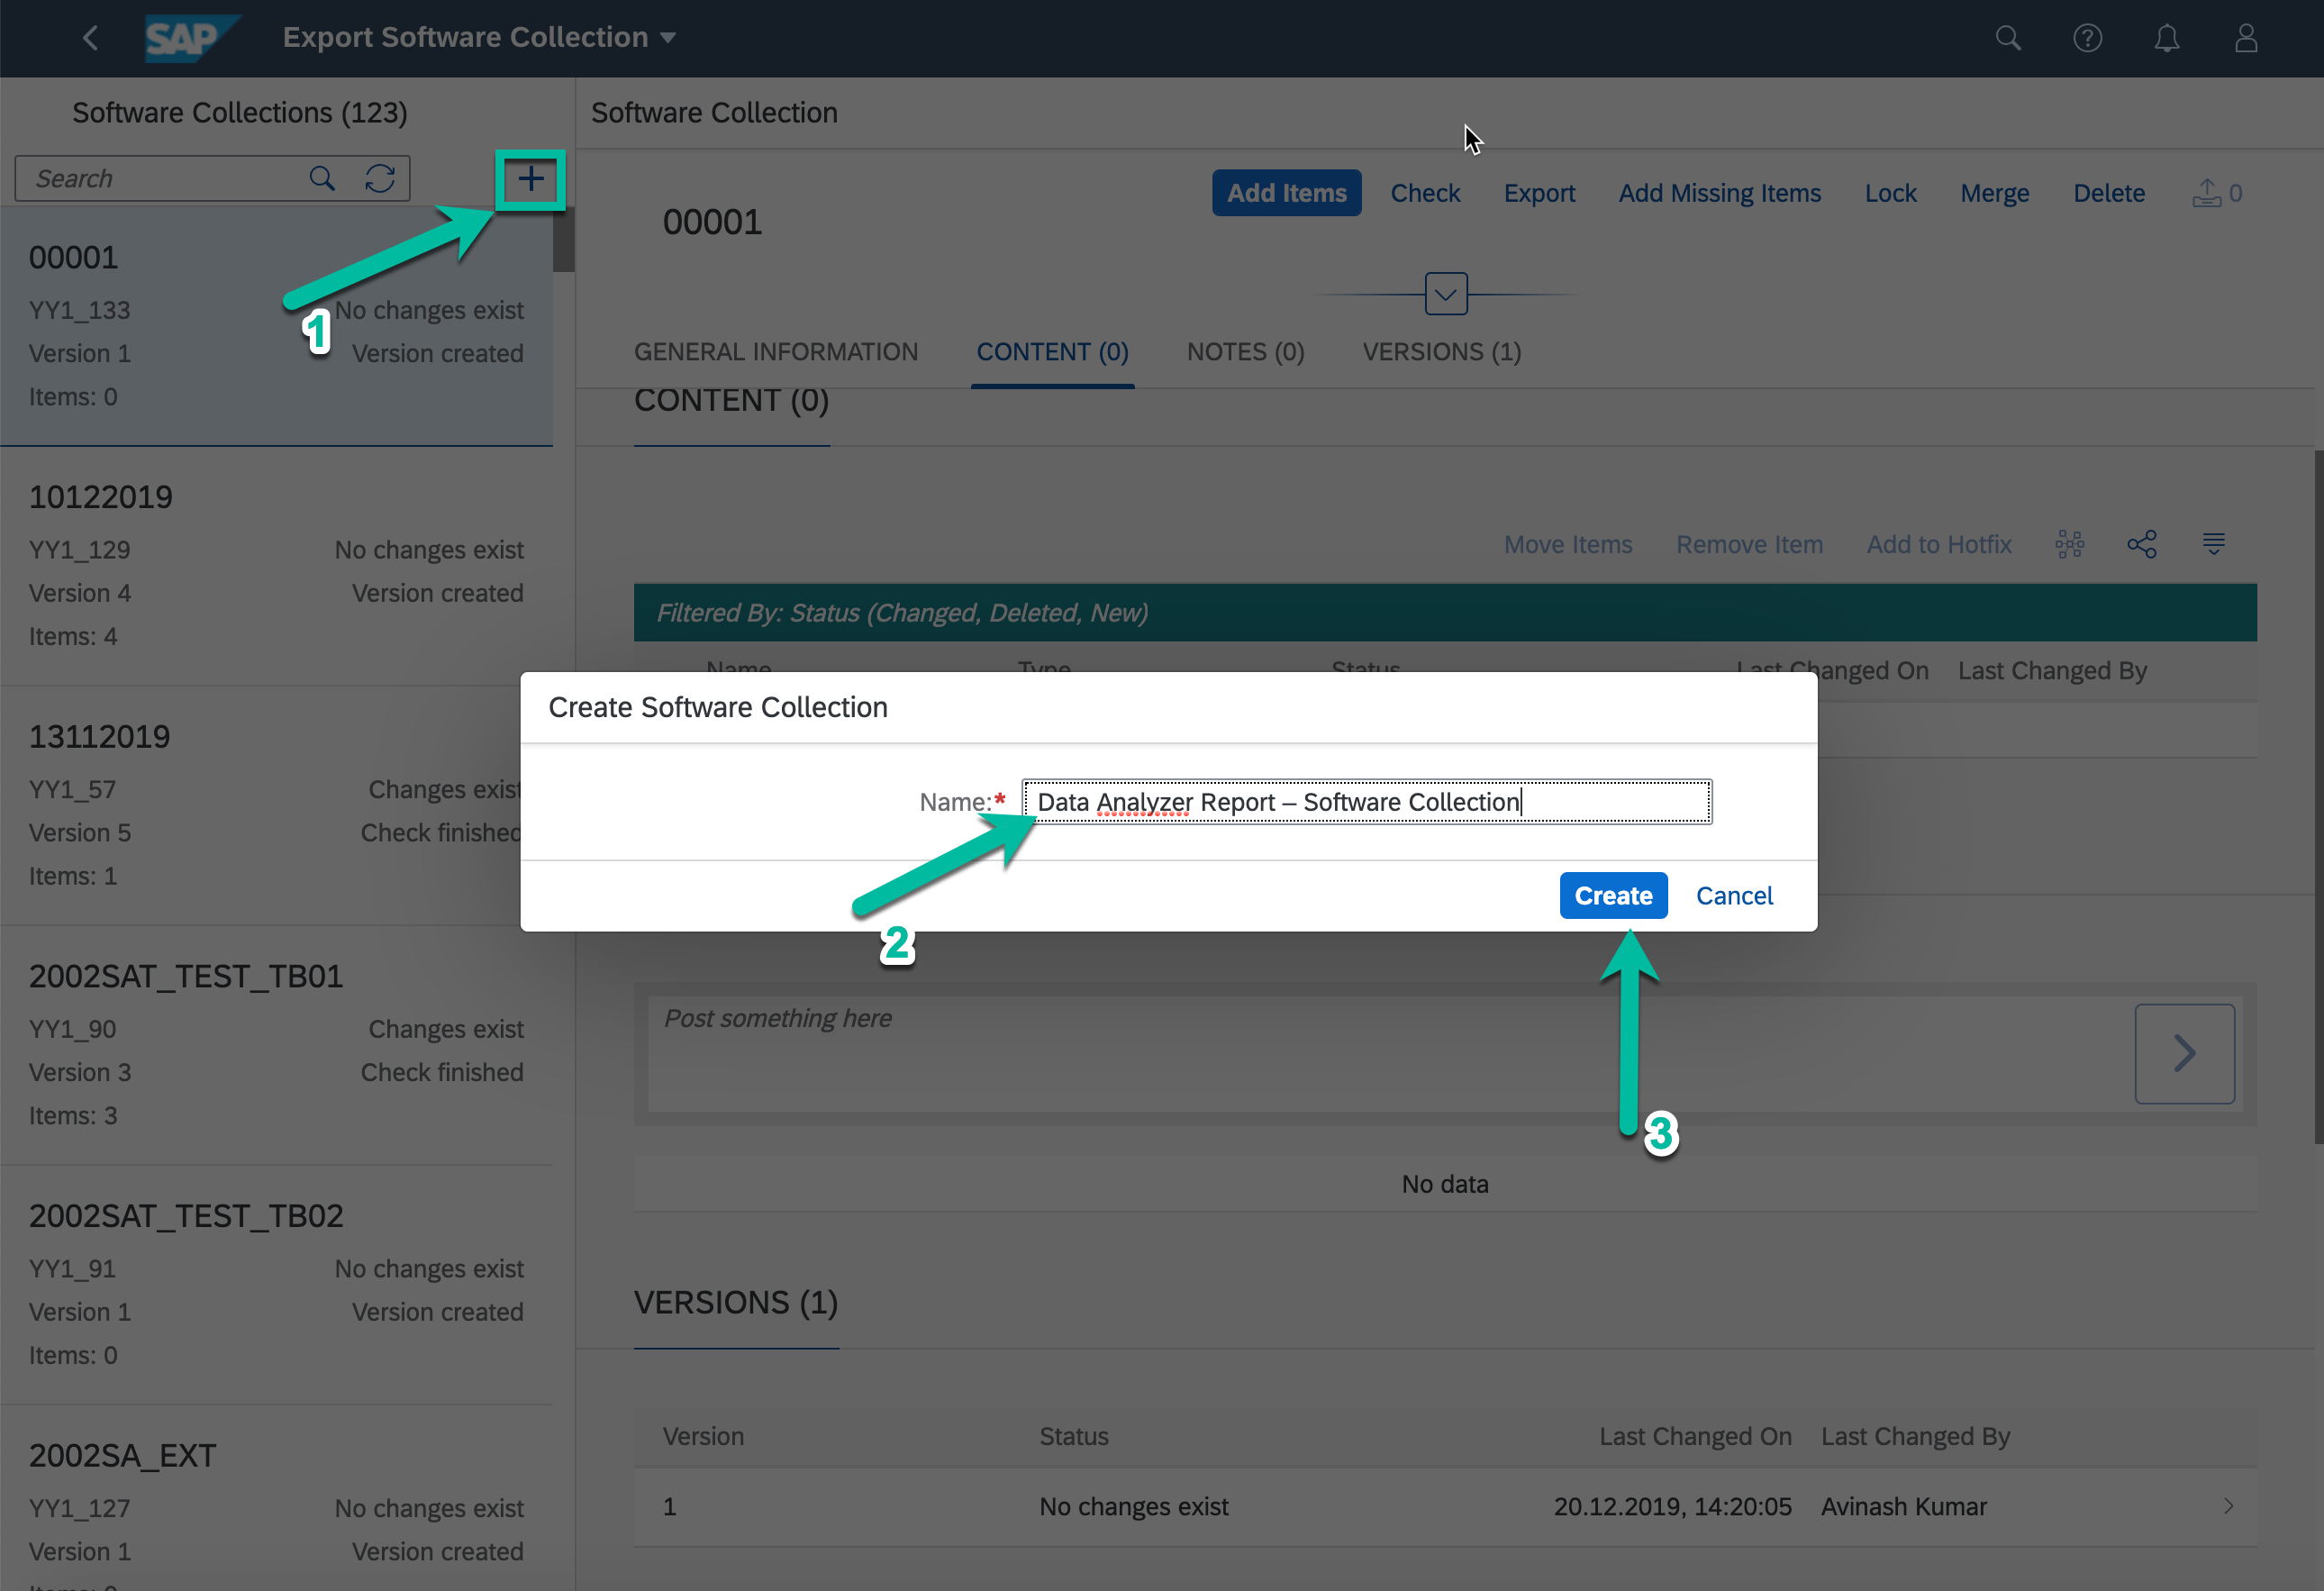2324x1591 pixels.
Task: Open the help question mark icon
Action: pos(2087,38)
